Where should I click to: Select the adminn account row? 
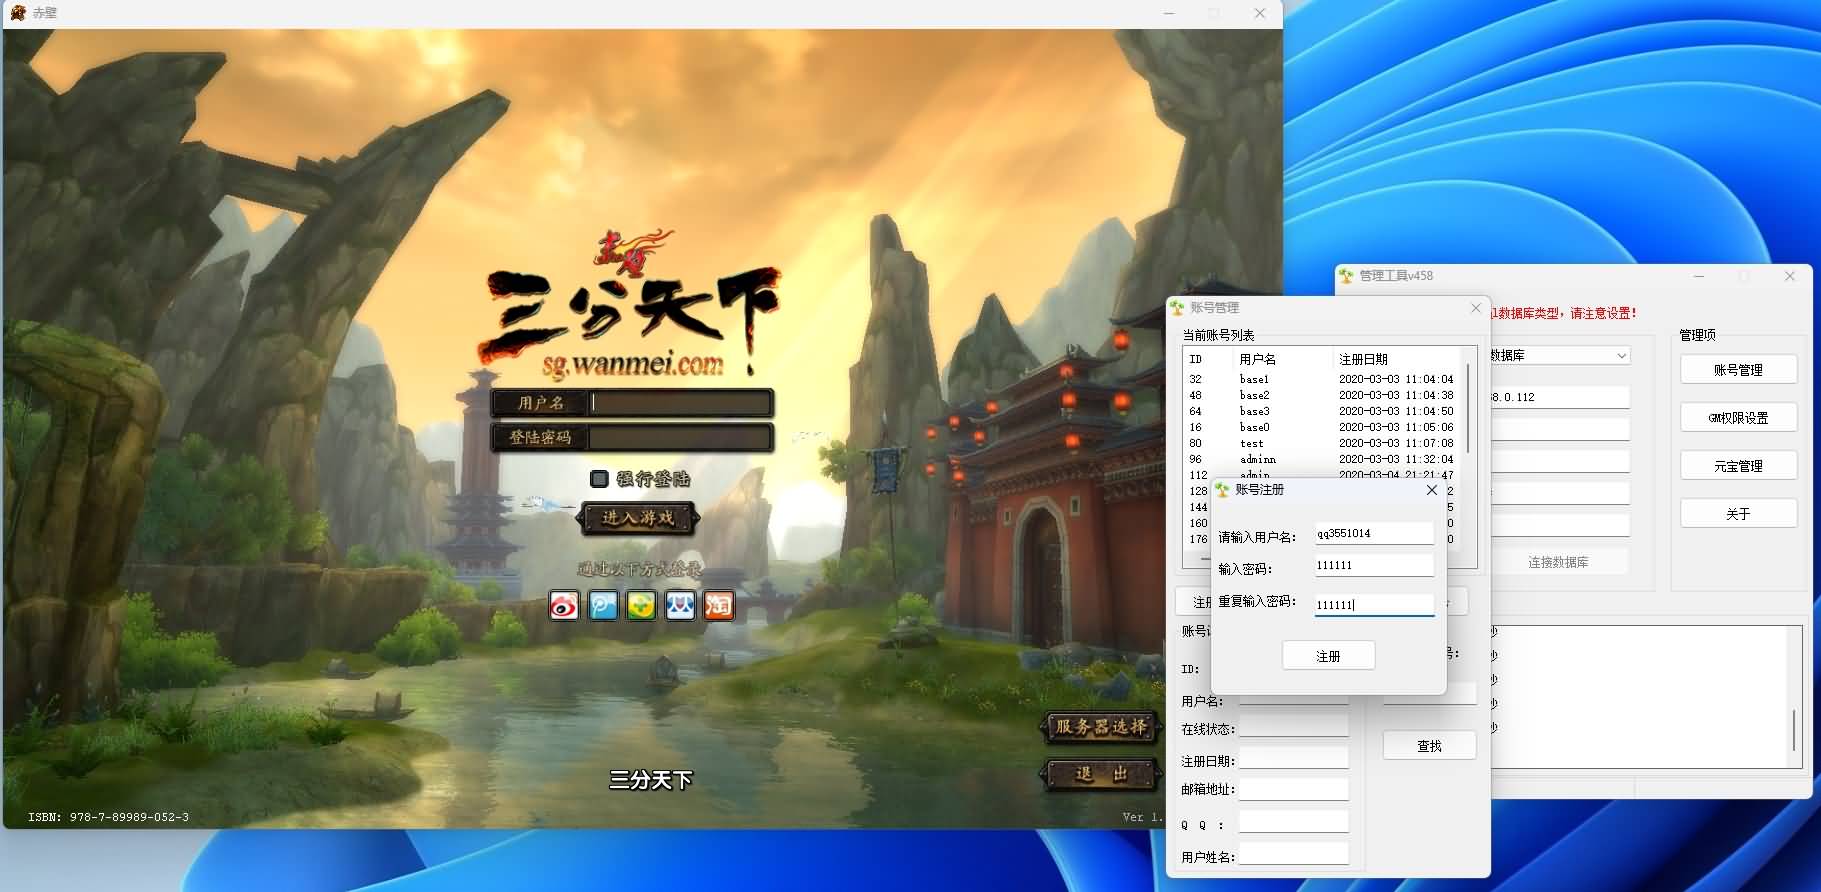pyautogui.click(x=1322, y=460)
